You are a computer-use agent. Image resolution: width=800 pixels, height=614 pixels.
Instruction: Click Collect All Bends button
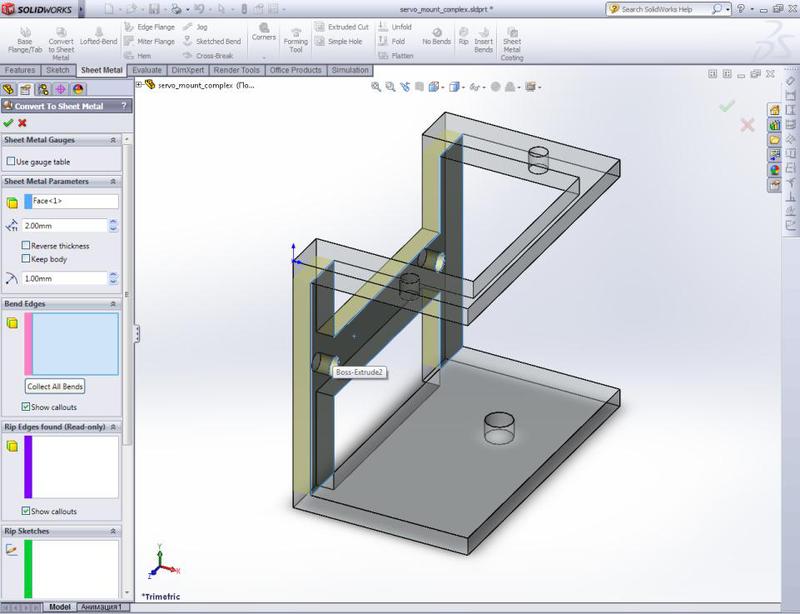55,386
